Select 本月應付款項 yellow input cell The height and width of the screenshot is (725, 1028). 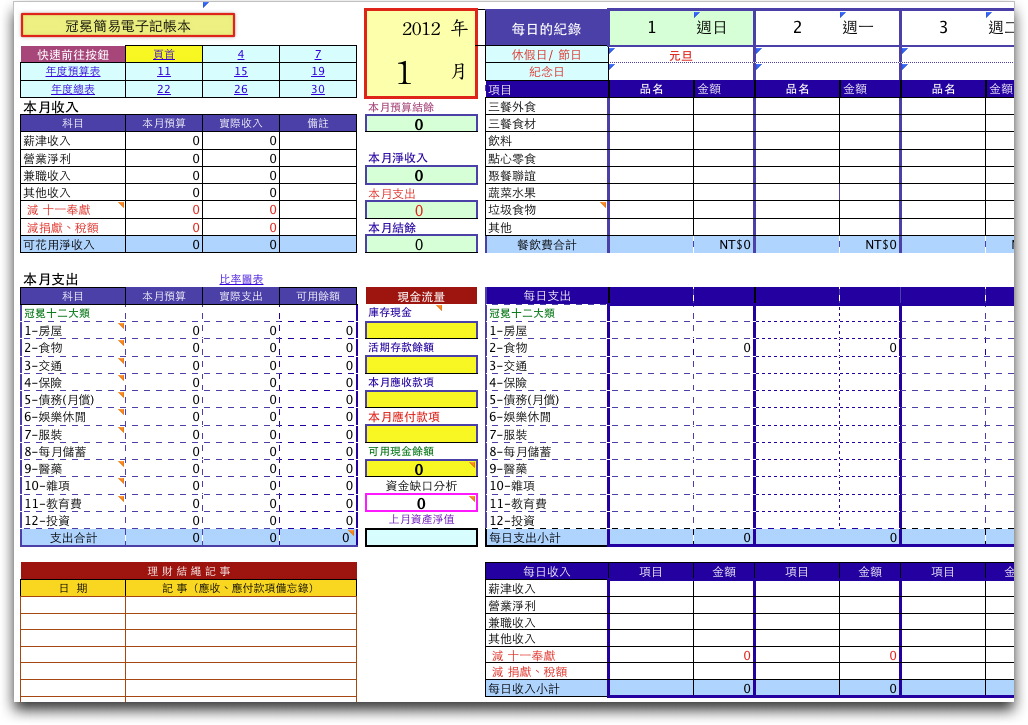click(421, 433)
